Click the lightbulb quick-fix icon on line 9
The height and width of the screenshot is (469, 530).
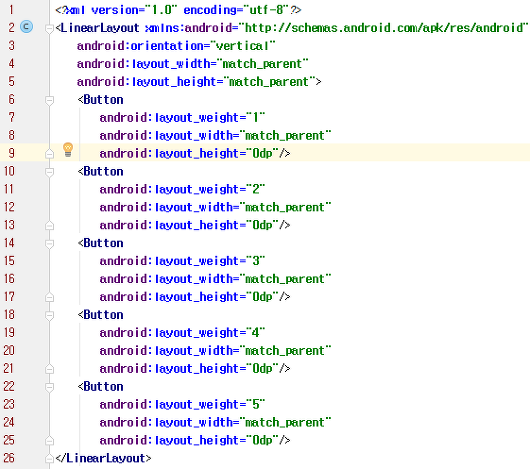click(68, 150)
